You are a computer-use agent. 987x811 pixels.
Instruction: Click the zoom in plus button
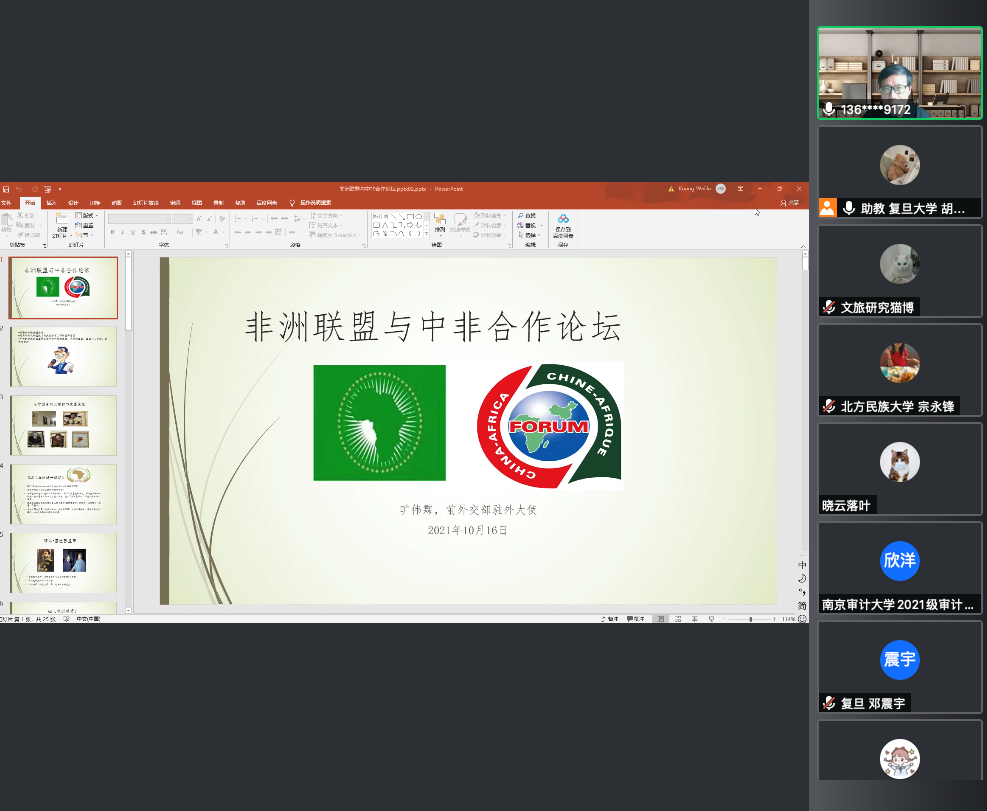point(776,619)
